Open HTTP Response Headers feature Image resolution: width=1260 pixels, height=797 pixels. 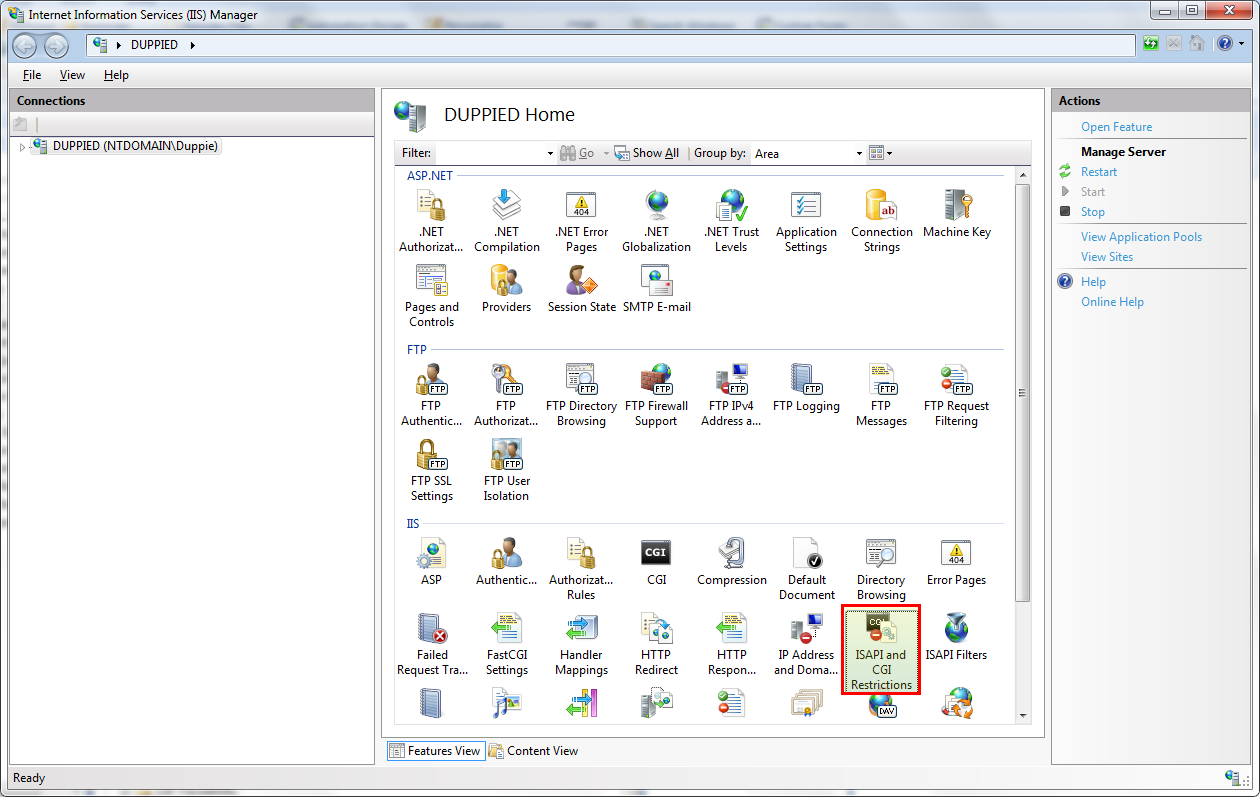(x=731, y=645)
